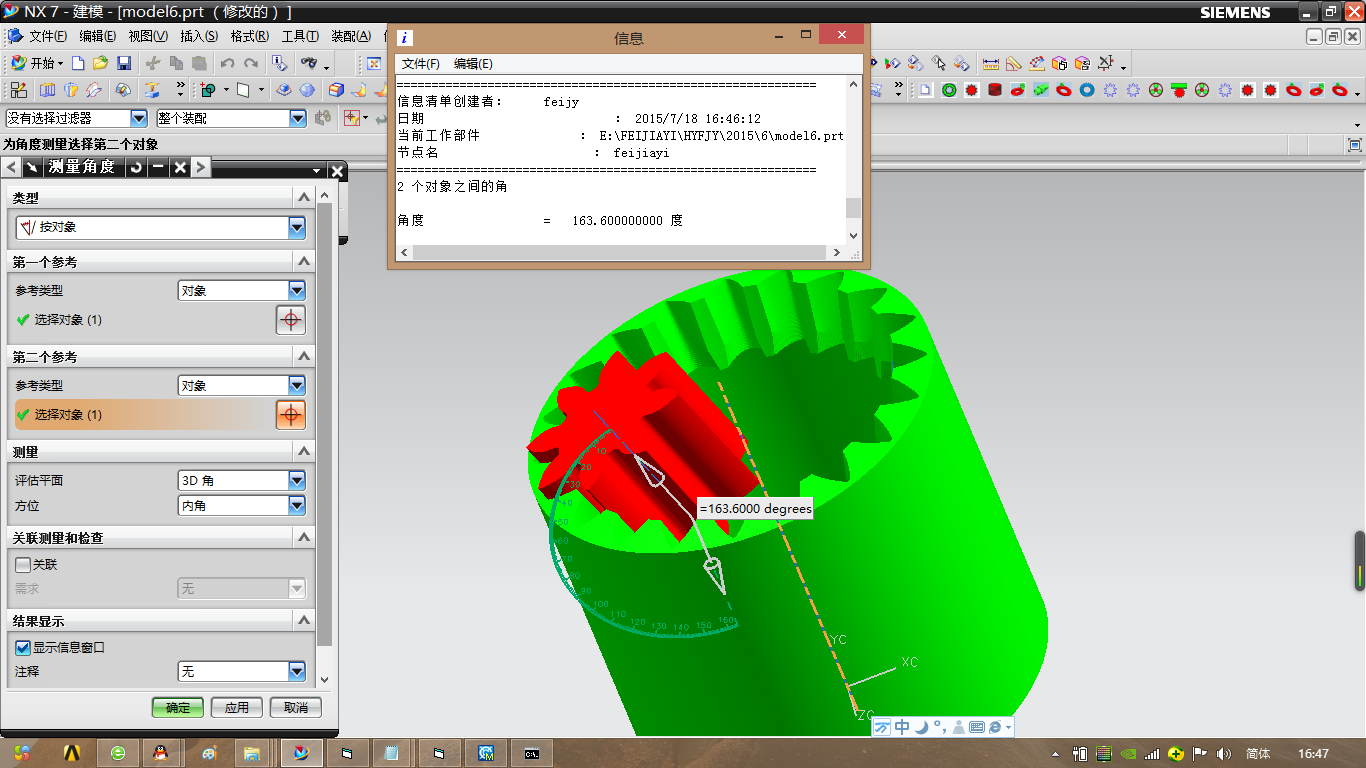Viewport: 1366px width, 768px height.
Task: Click the crosshair select button for second reference
Action: pos(290,415)
